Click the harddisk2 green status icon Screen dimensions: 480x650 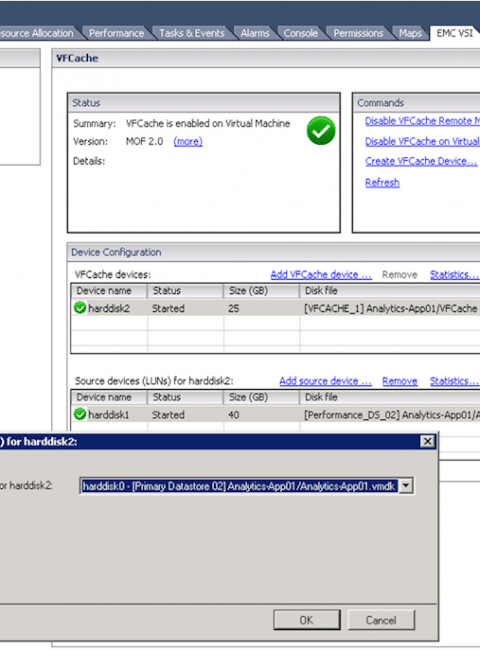[x=80, y=308]
